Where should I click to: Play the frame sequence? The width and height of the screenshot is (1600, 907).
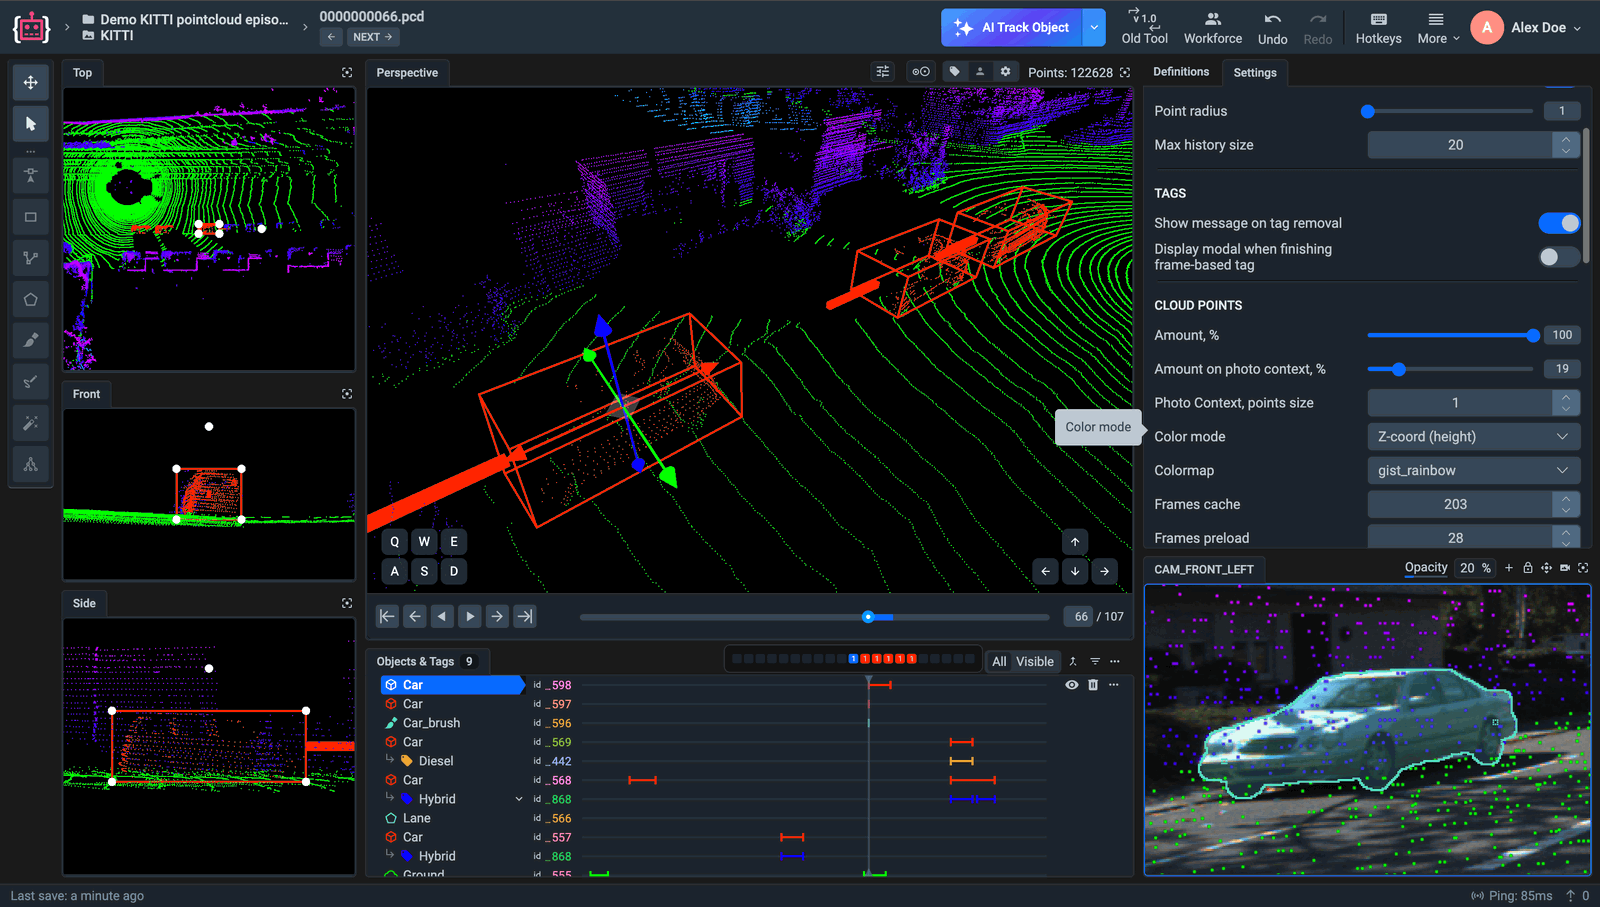coord(470,617)
